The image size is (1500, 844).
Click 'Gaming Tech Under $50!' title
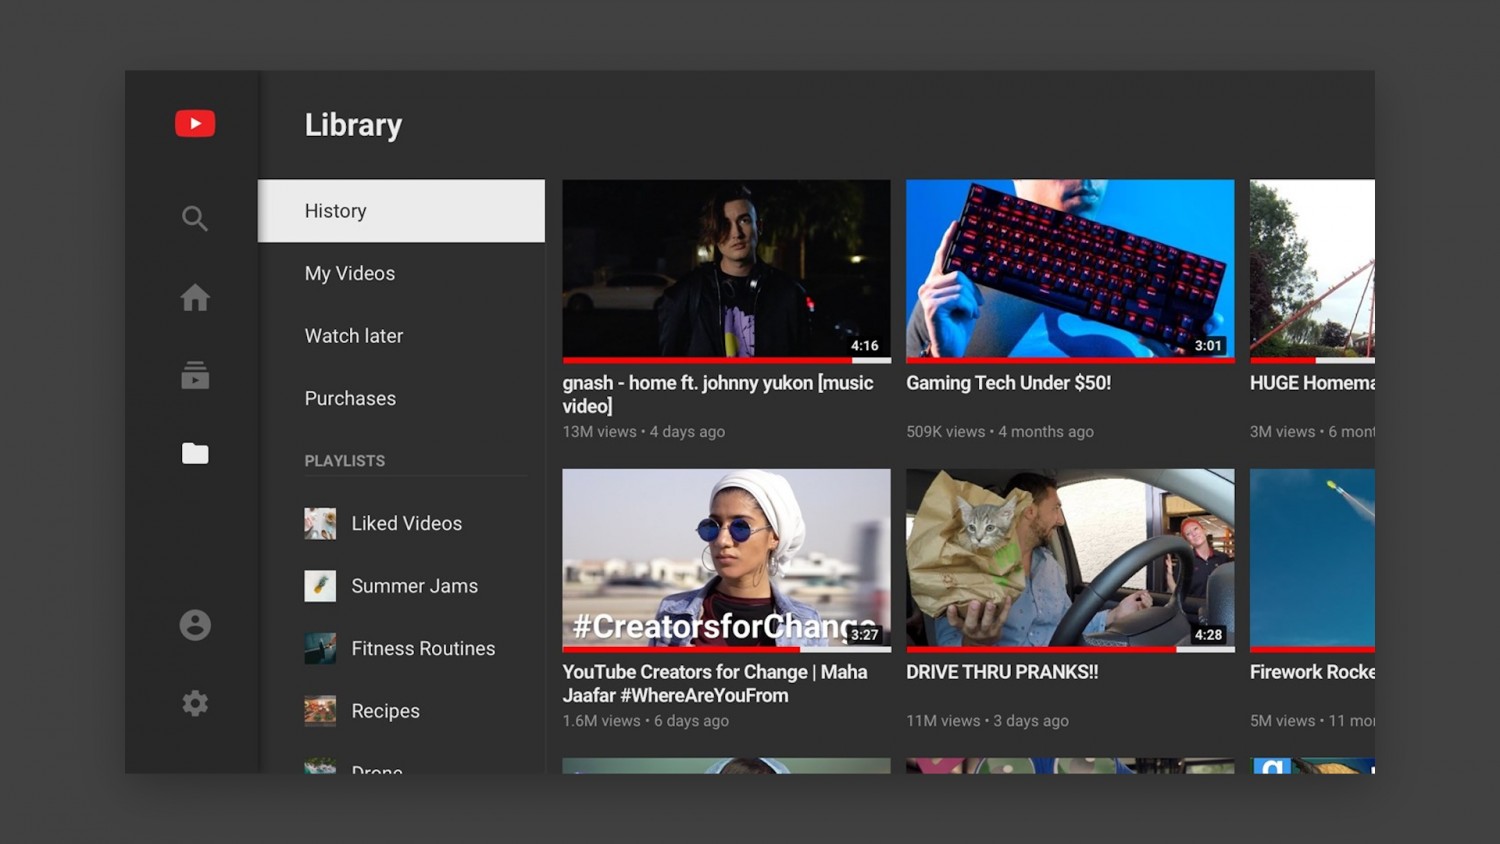pos(1008,383)
